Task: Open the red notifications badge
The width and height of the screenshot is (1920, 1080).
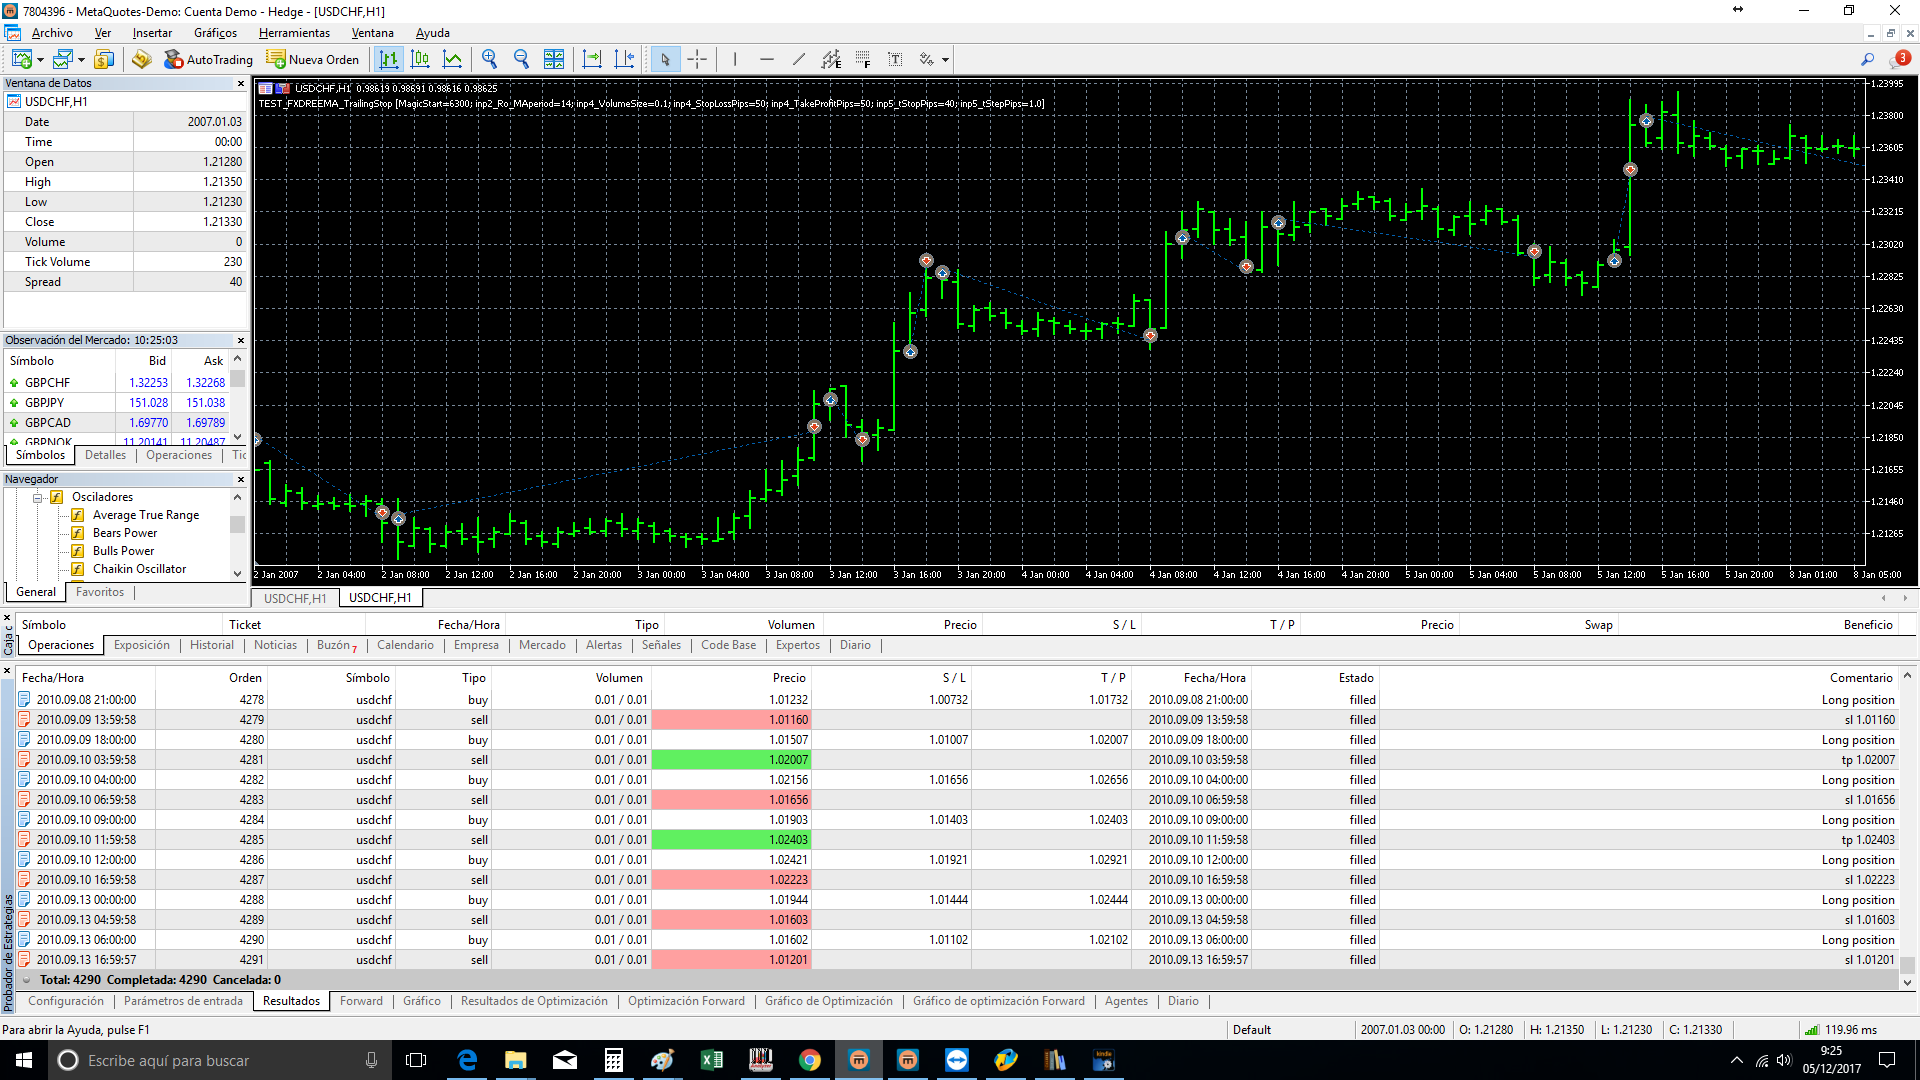Action: click(1902, 59)
